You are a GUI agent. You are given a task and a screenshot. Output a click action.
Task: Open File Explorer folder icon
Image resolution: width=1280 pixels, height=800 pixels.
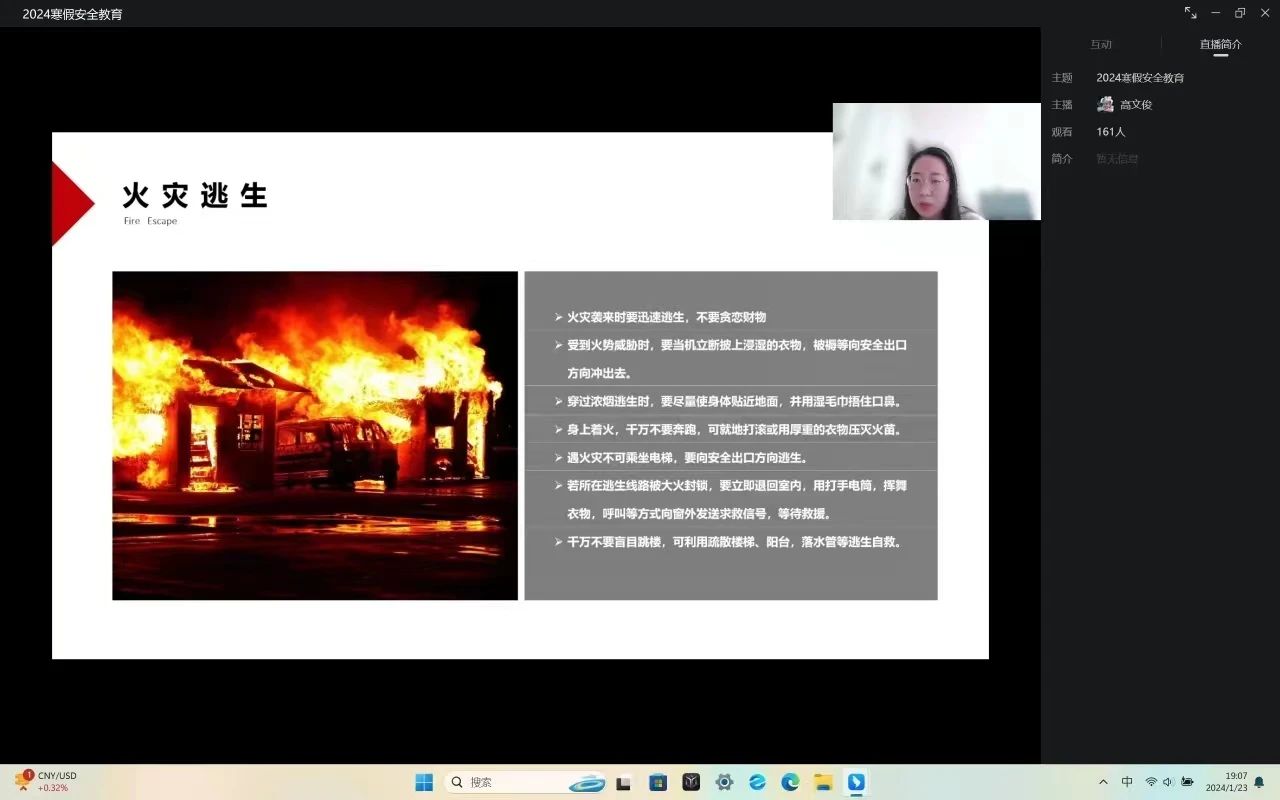pyautogui.click(x=823, y=782)
